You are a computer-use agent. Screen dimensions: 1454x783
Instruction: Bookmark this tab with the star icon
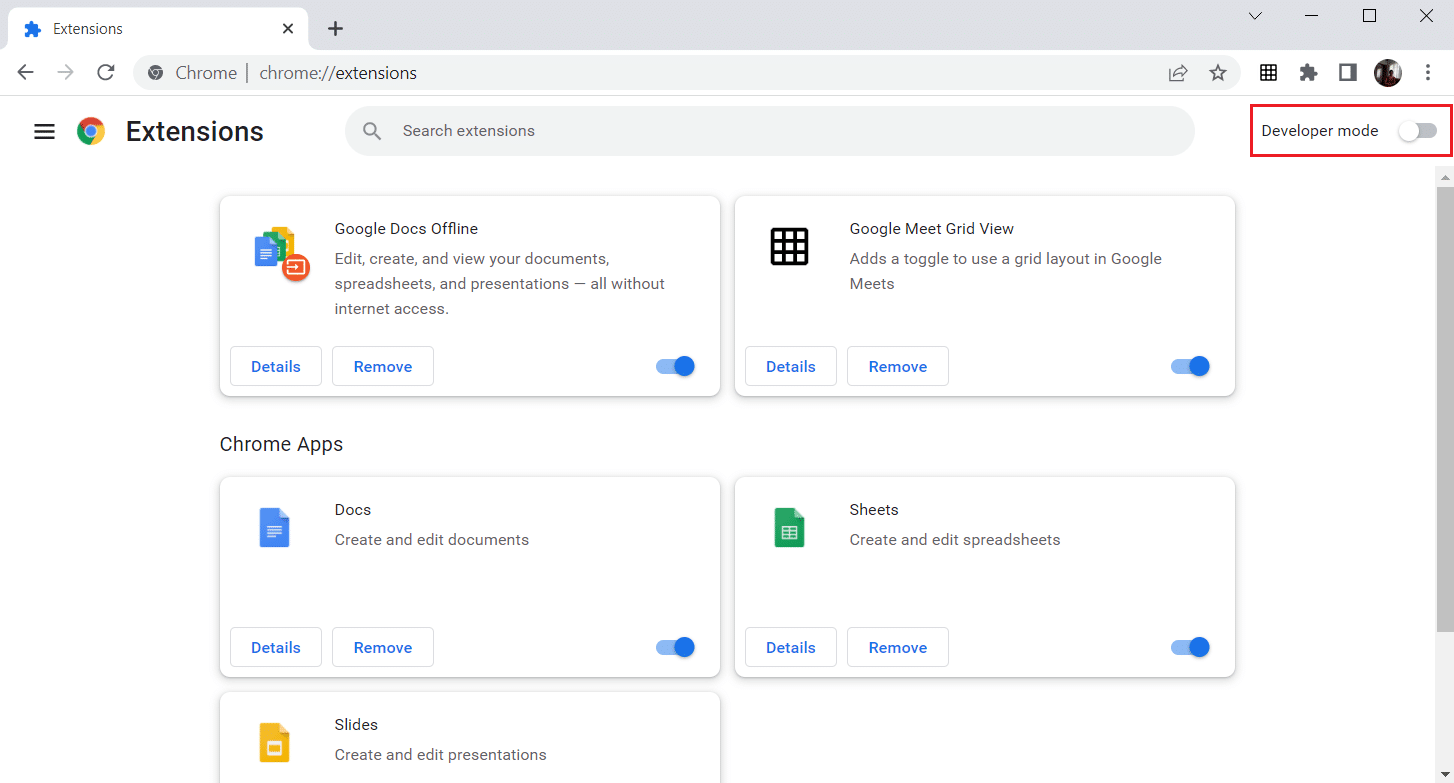1218,72
